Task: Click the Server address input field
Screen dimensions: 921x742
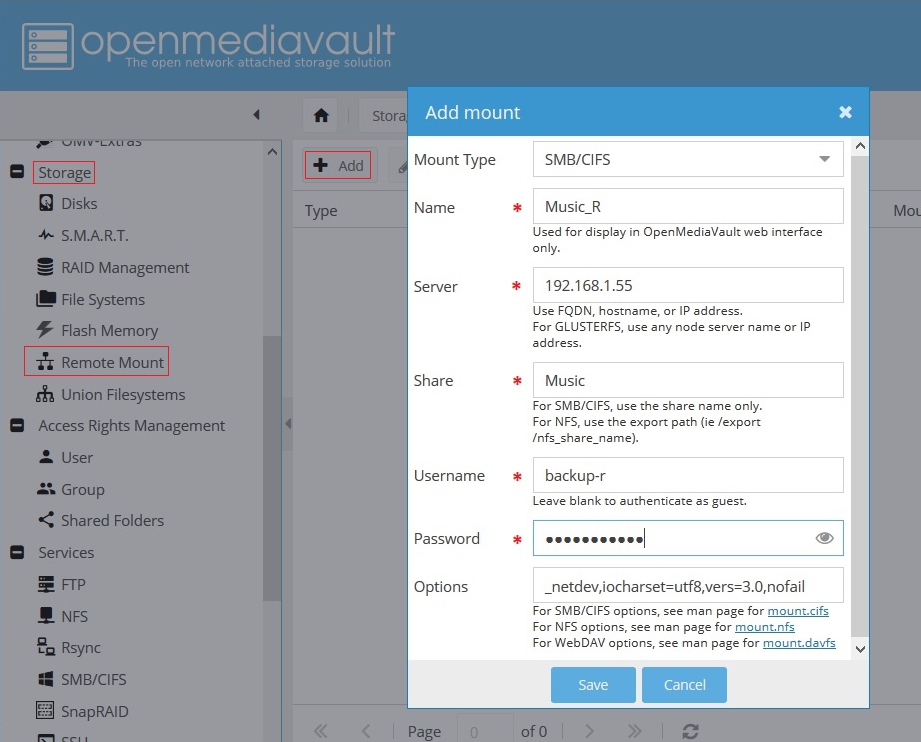Action: 687,285
